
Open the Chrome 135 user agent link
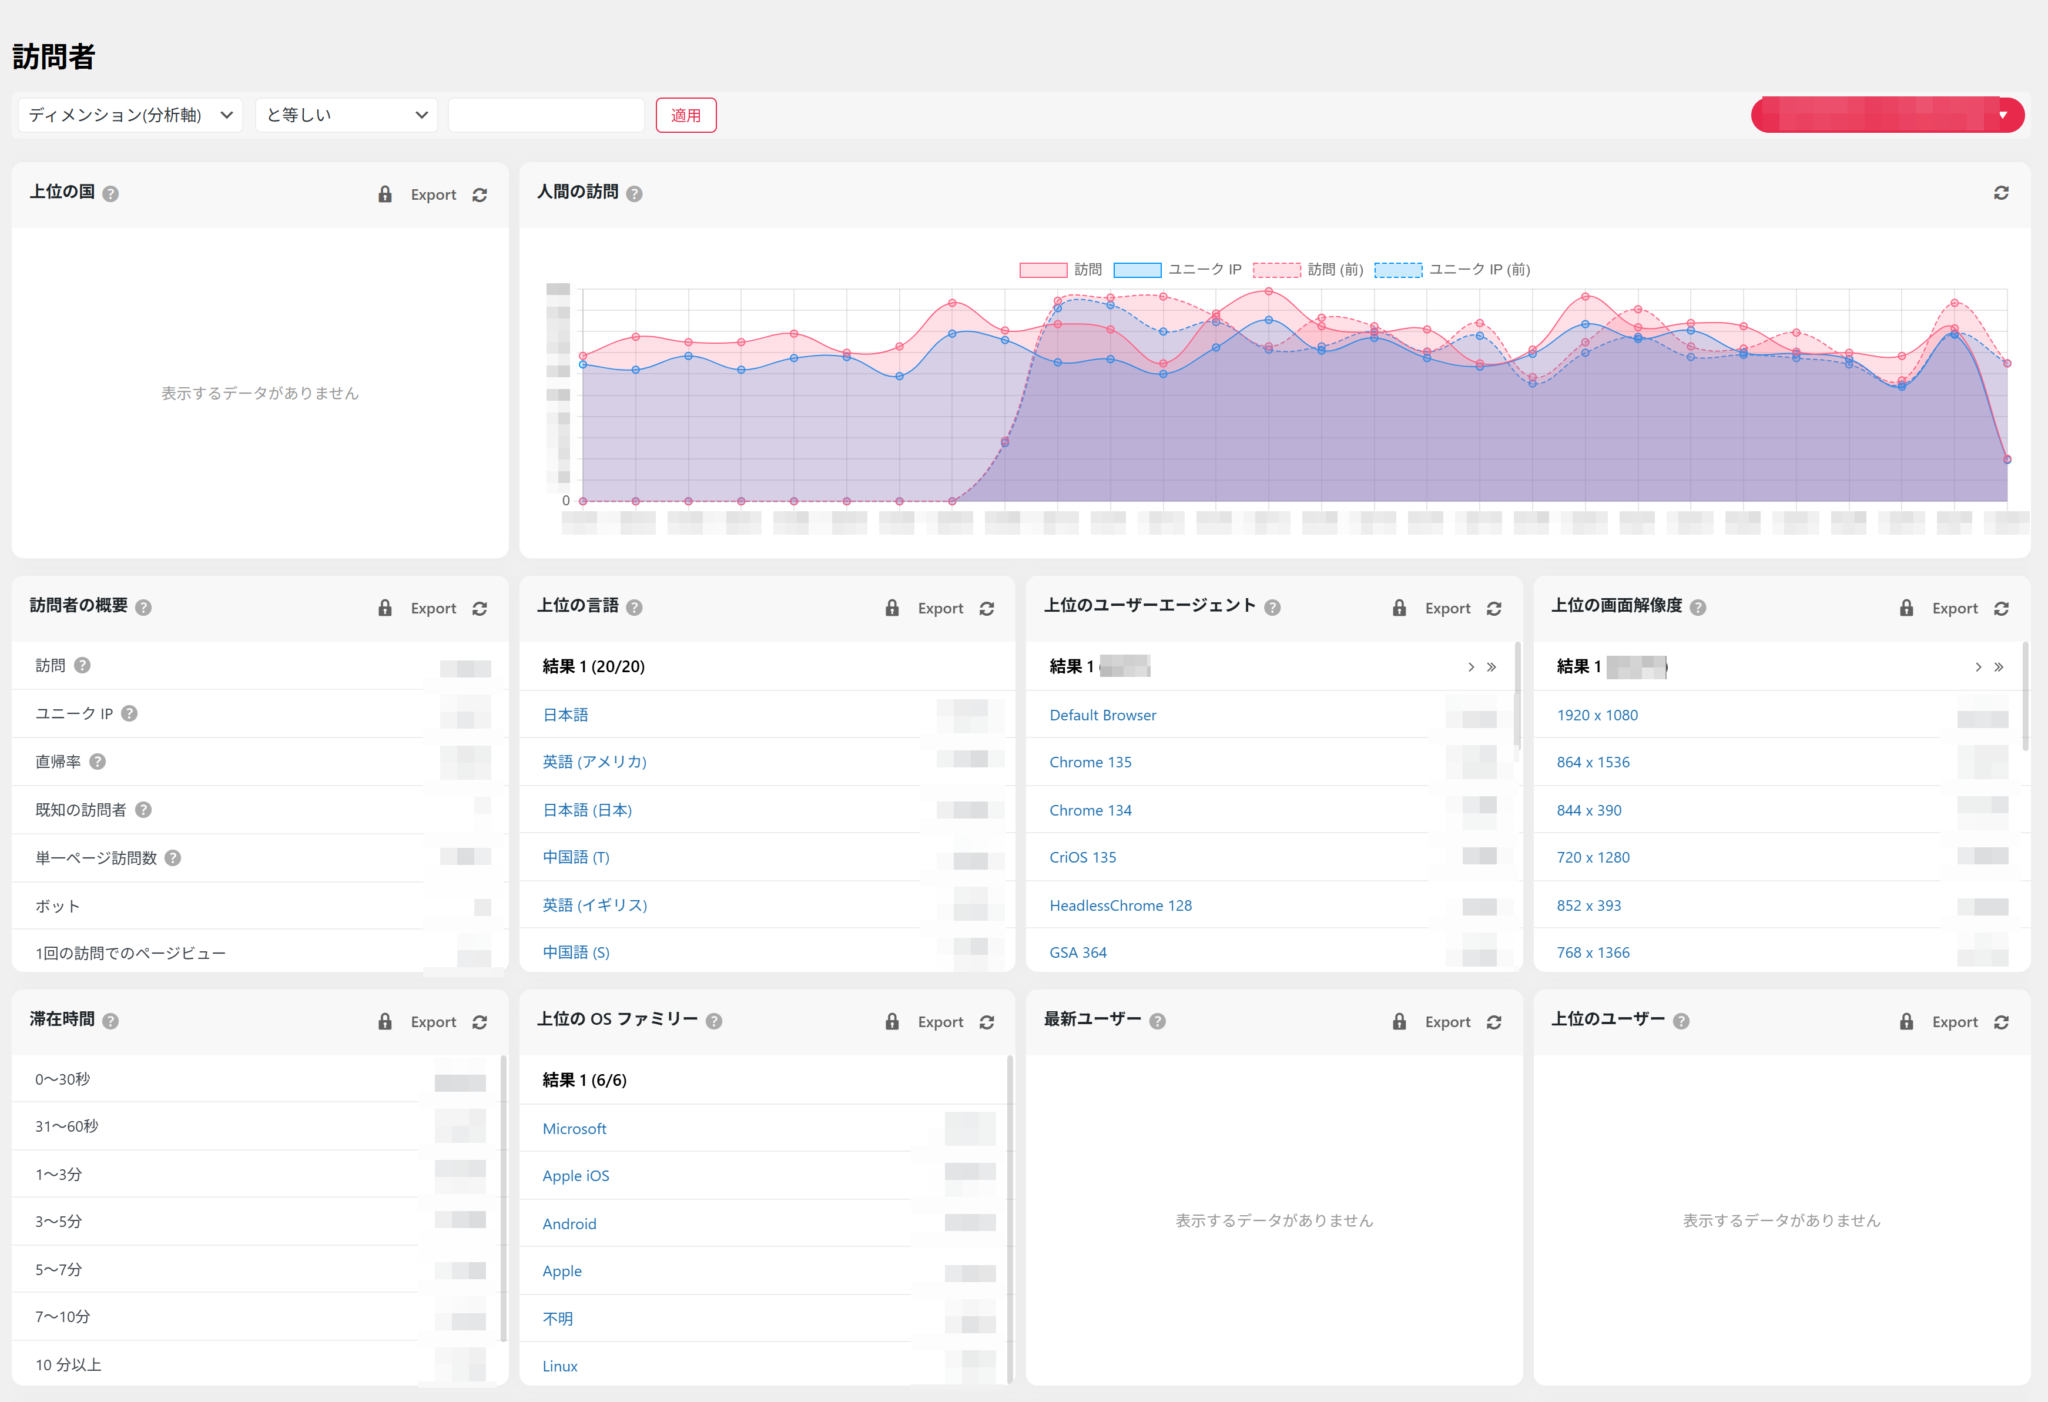click(1090, 761)
